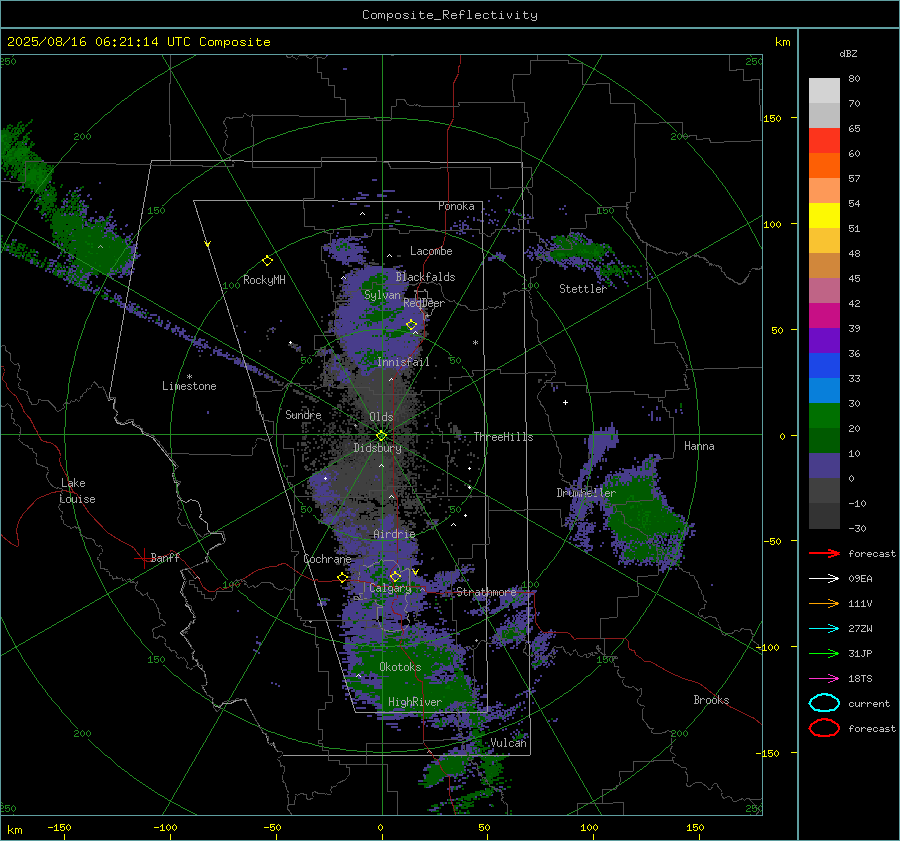The image size is (900, 841).
Task: Pick the violet 36–39 dBZ legend swatch
Action: tap(824, 340)
